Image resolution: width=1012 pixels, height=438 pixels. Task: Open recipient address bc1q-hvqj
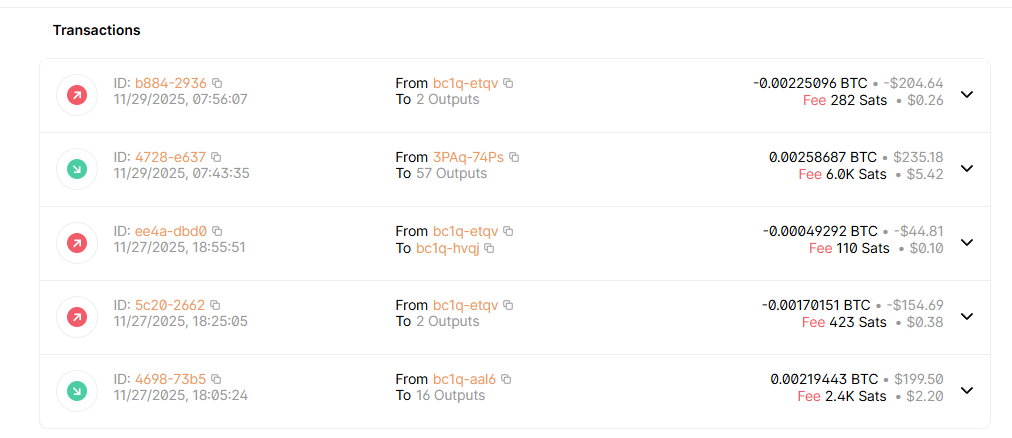(x=449, y=248)
